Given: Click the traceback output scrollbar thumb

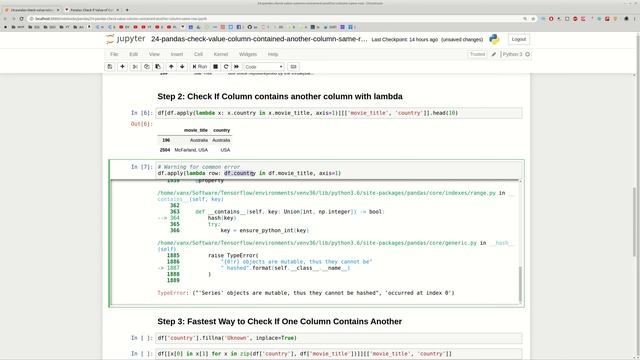Looking at the screenshot, I should click(520, 284).
